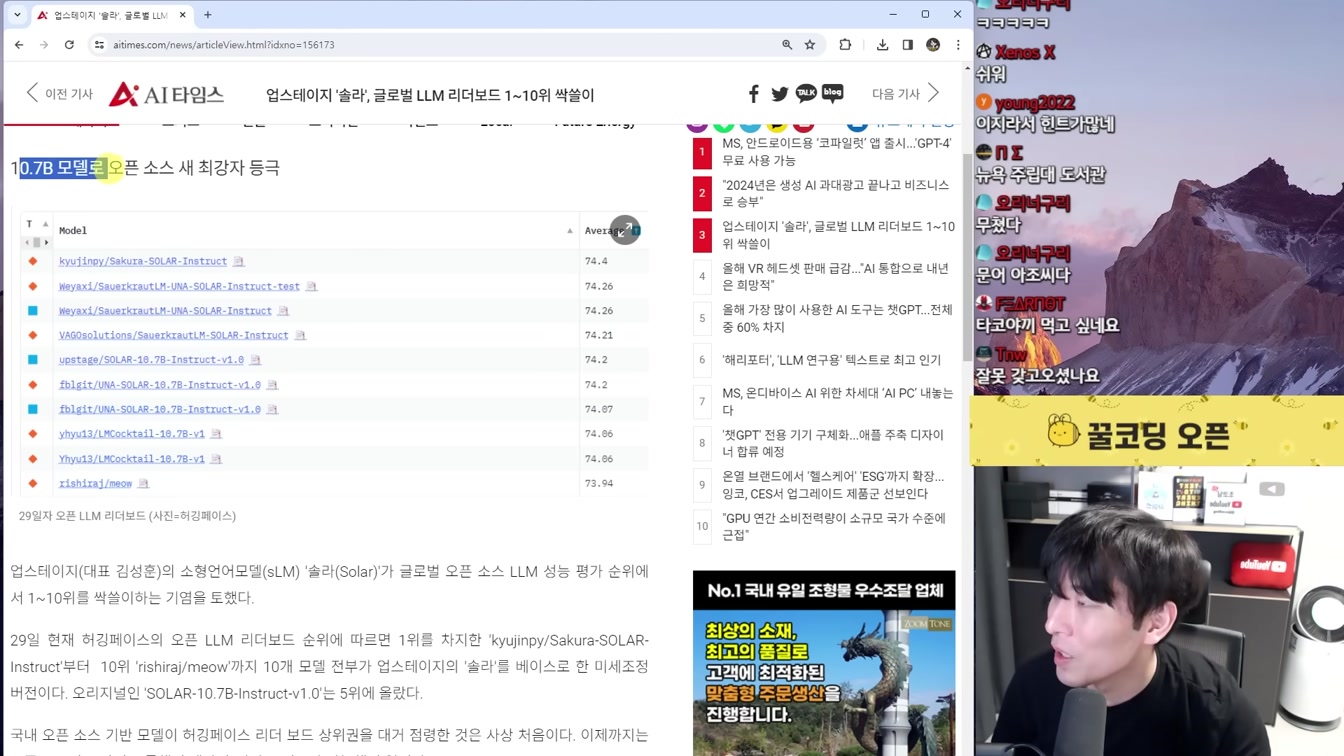Click kyujinpy/Sakura-SOLAR-Instruct in the table
The image size is (1344, 756).
[143, 261]
